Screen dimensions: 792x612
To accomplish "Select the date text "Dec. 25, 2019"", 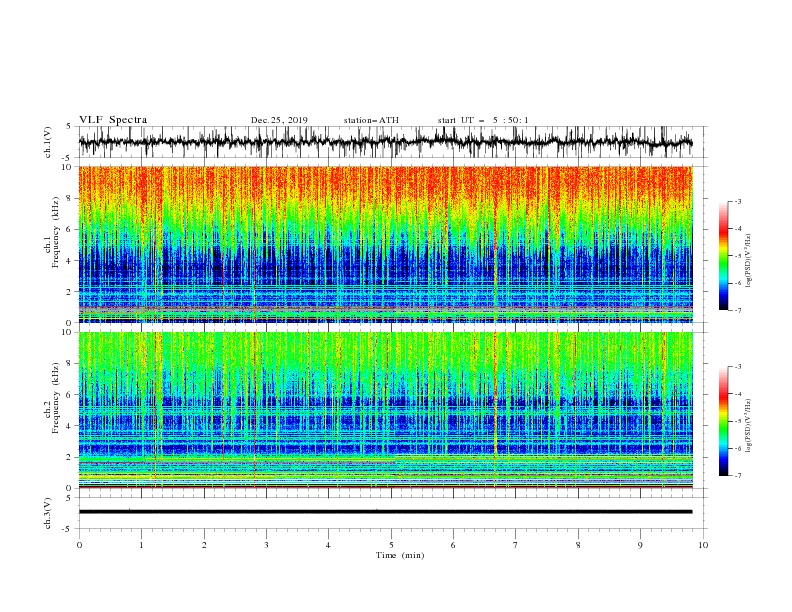I will point(279,120).
